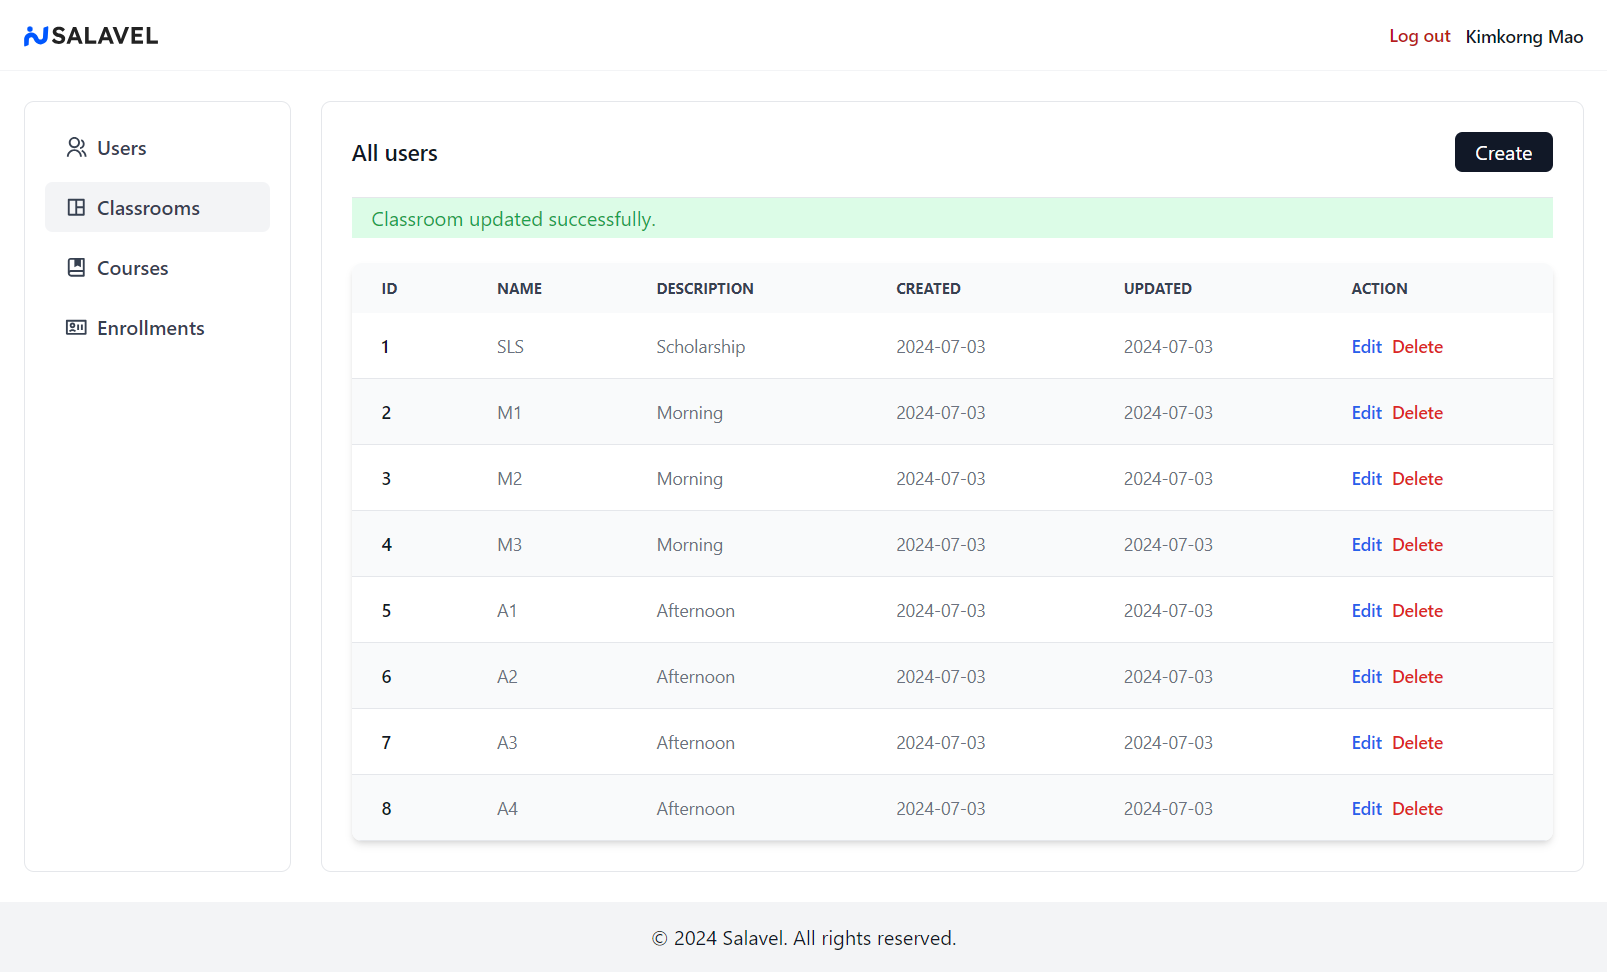Edit the A3 classroom
1607x972 pixels.
[1366, 743]
